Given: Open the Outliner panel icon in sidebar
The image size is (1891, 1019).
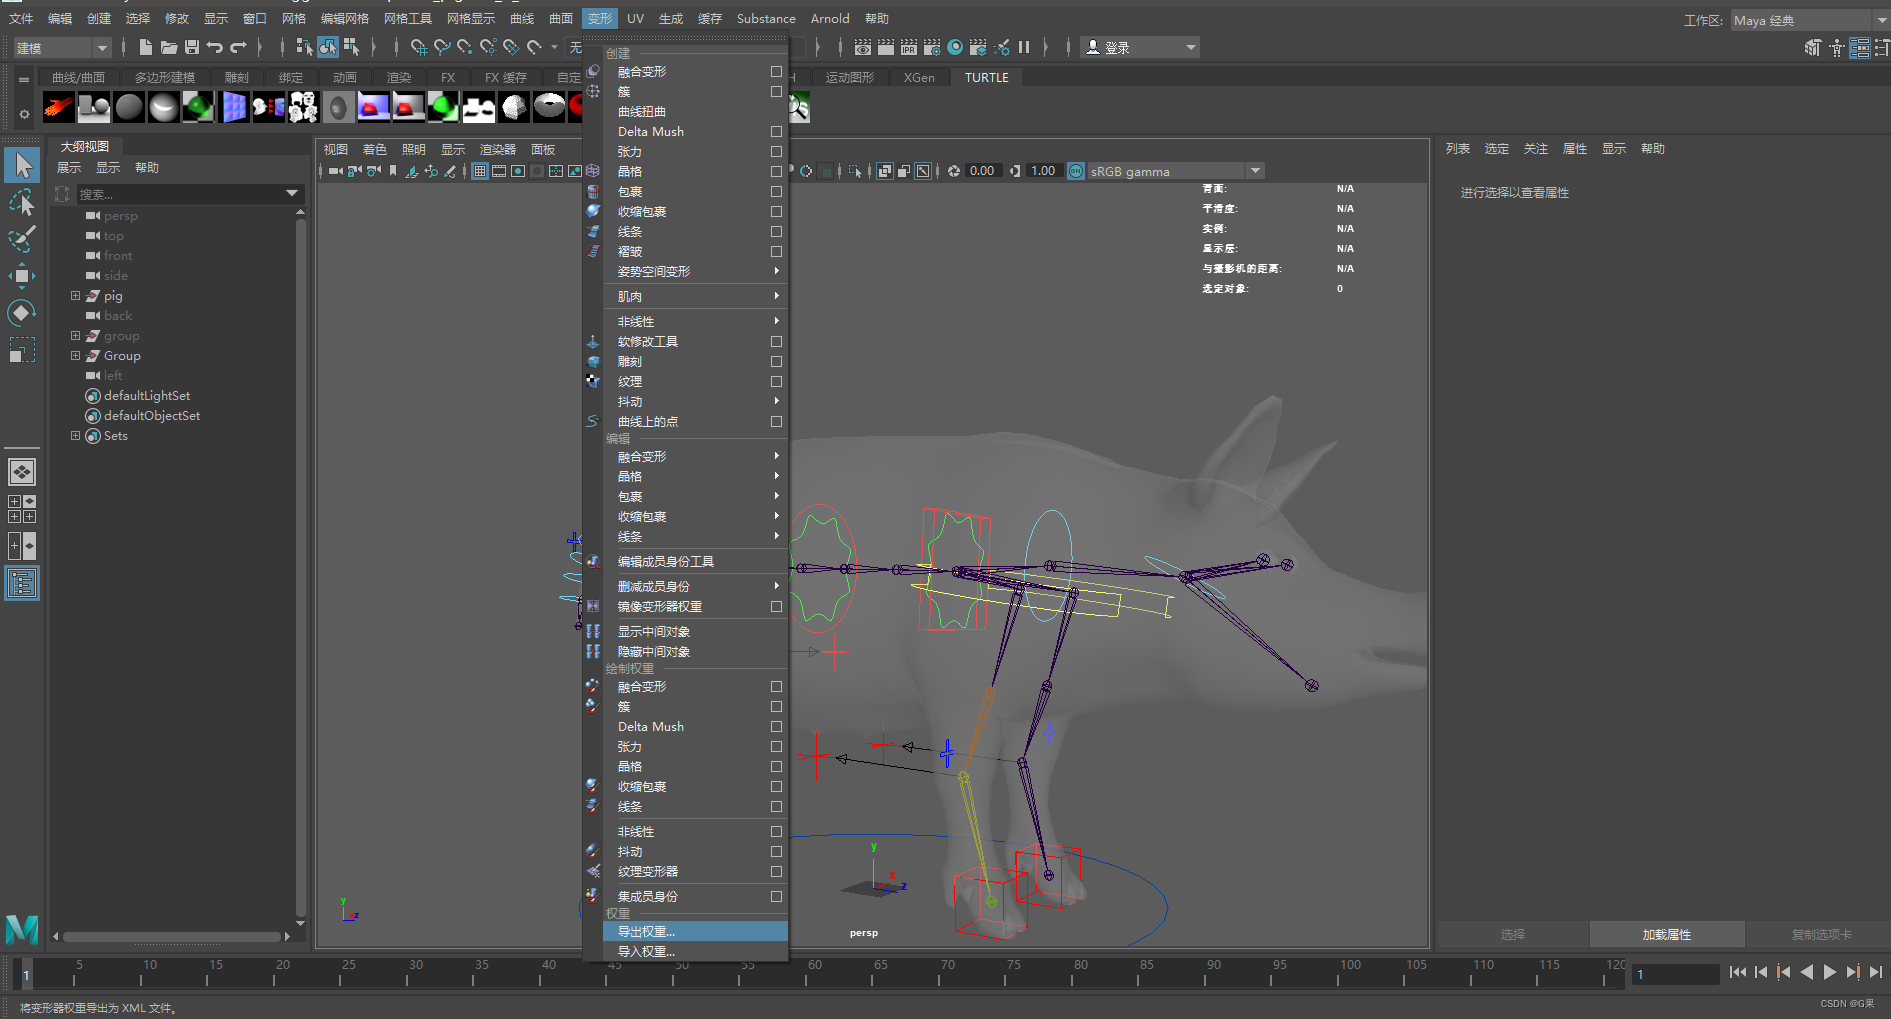Looking at the screenshot, I should click(x=22, y=583).
